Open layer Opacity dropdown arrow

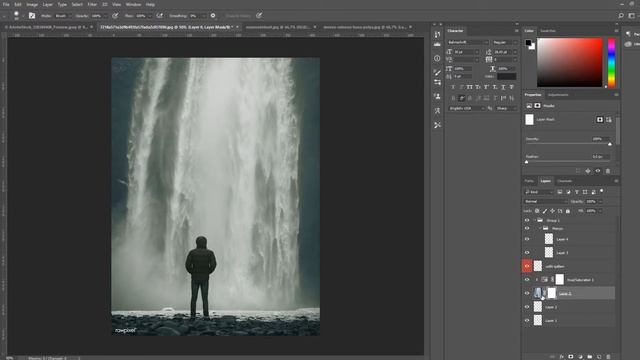coord(600,202)
